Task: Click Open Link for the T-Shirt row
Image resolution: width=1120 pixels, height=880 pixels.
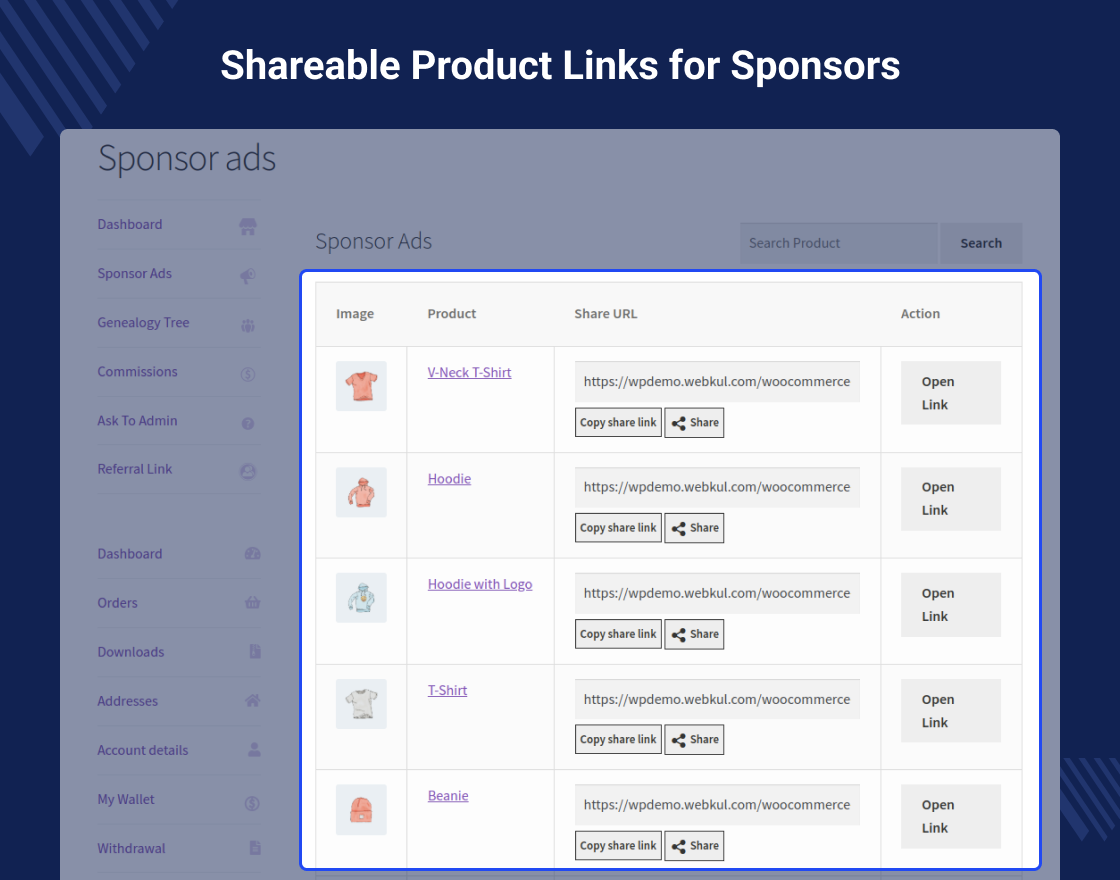Action: pyautogui.click(x=949, y=710)
